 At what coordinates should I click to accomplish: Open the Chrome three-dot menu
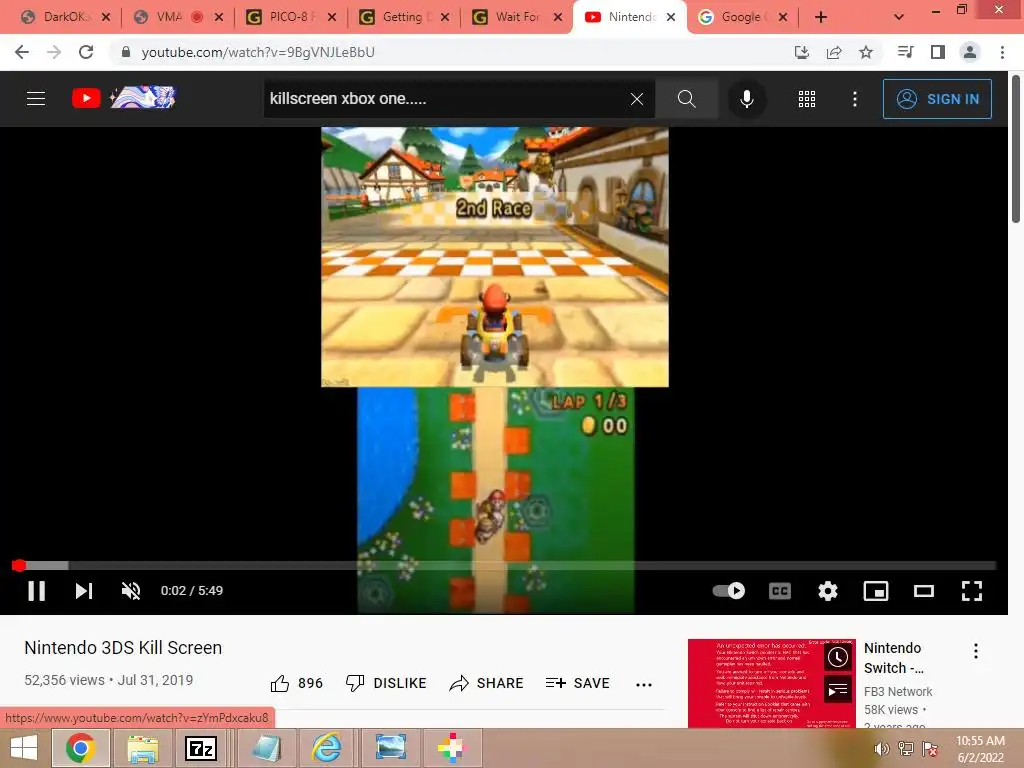pos(1002,52)
